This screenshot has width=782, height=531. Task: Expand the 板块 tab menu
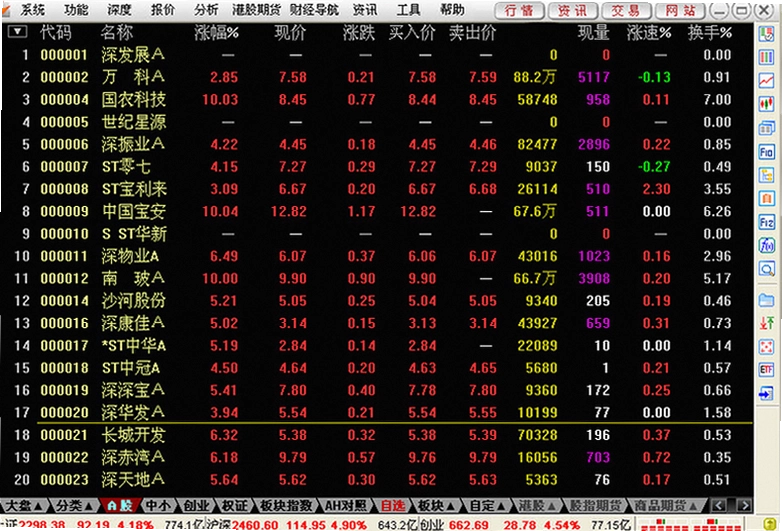[x=437, y=506]
